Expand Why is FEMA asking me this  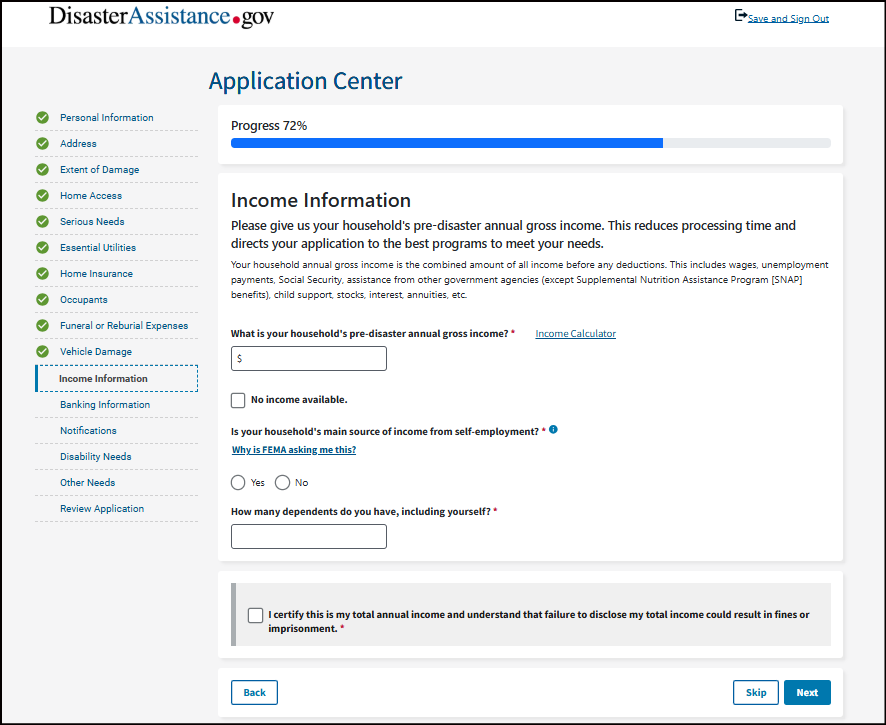click(294, 450)
